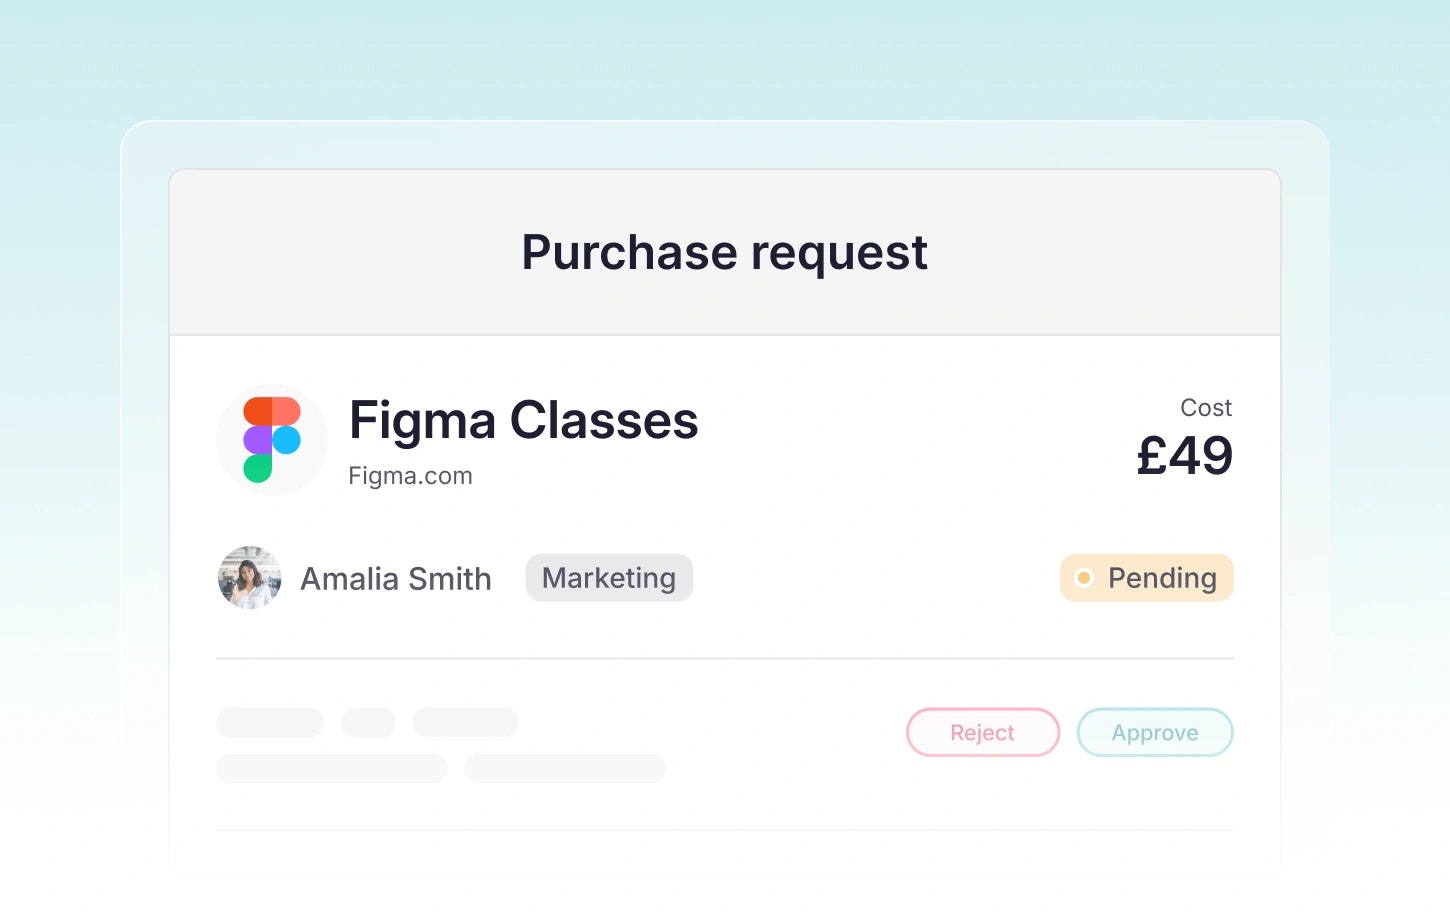This screenshot has height=920, width=1450.
Task: Click leftmost placeholder bar in lower skeleton row
Action: (331, 768)
